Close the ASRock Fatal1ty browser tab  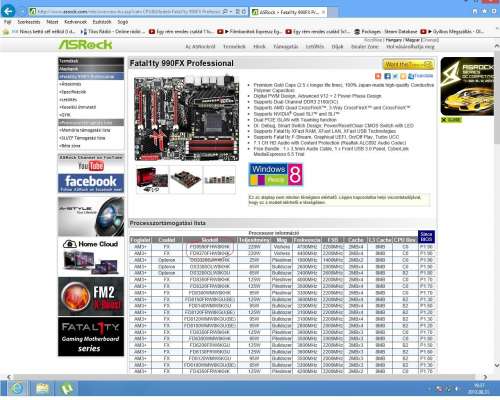[x=323, y=12]
